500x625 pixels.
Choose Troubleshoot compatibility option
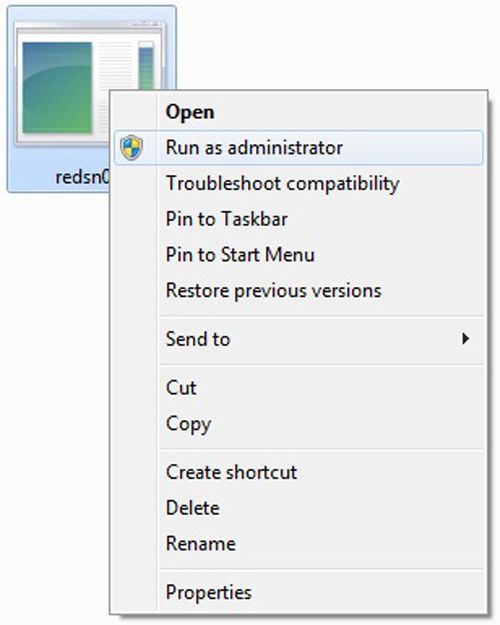298,183
